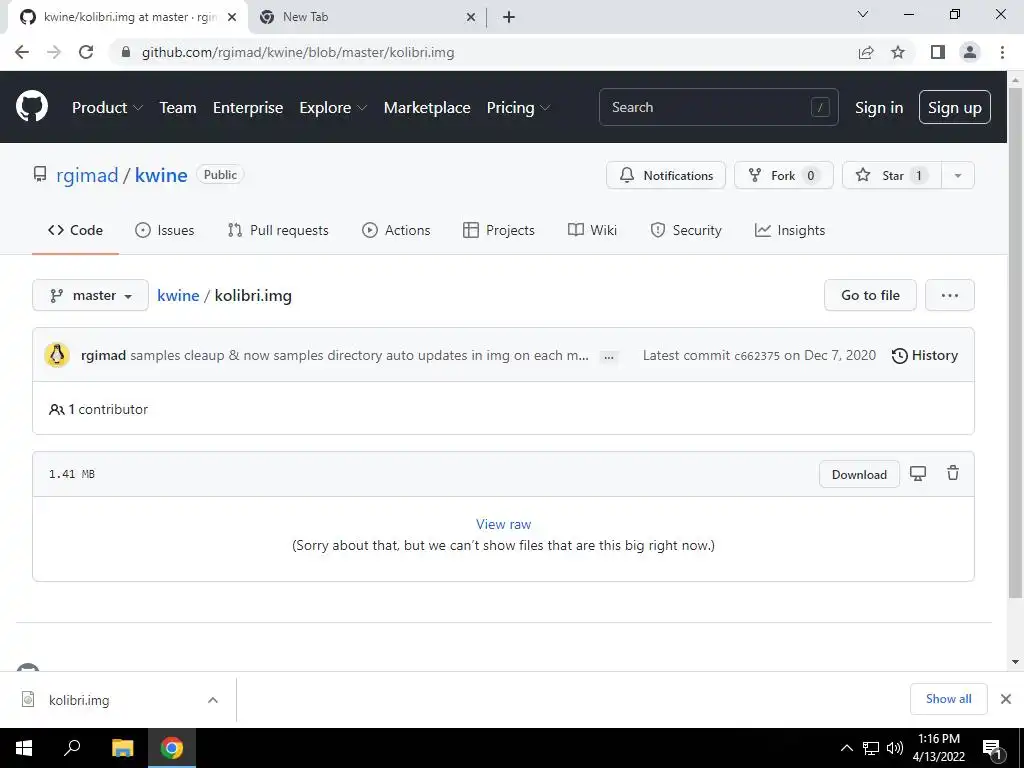
Task: Click the View raw link
Action: [504, 524]
